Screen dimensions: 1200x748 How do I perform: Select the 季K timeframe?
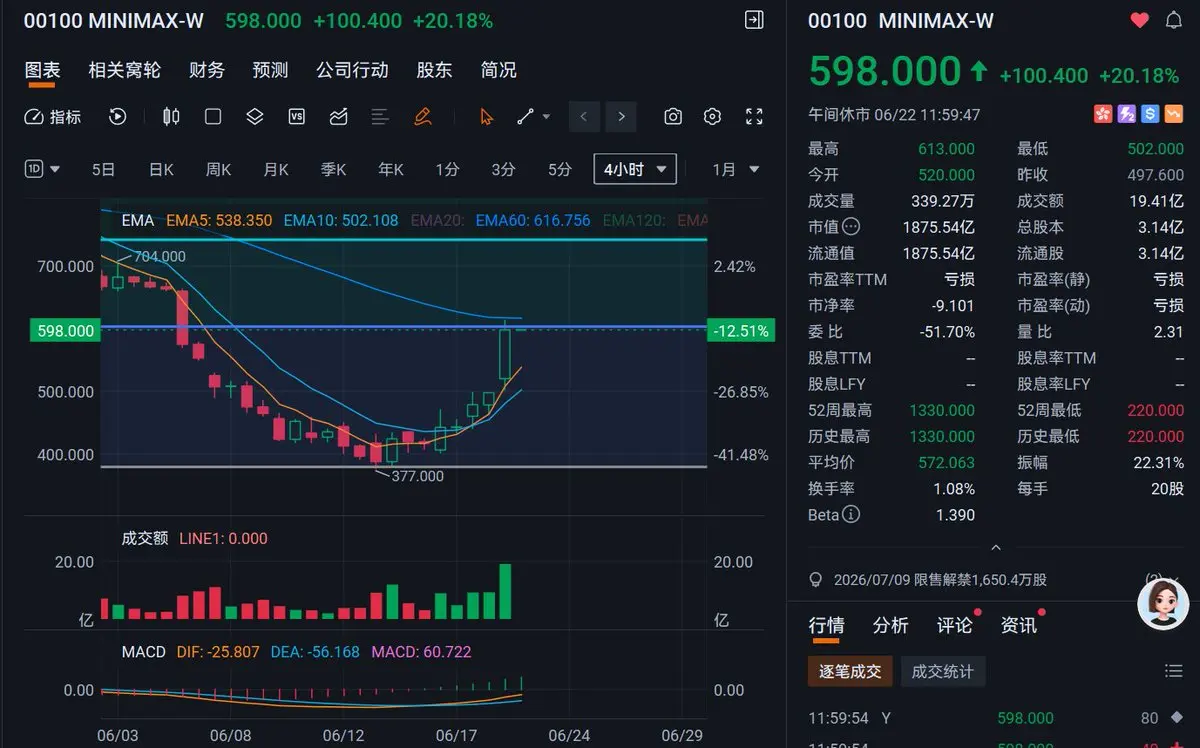click(333, 169)
